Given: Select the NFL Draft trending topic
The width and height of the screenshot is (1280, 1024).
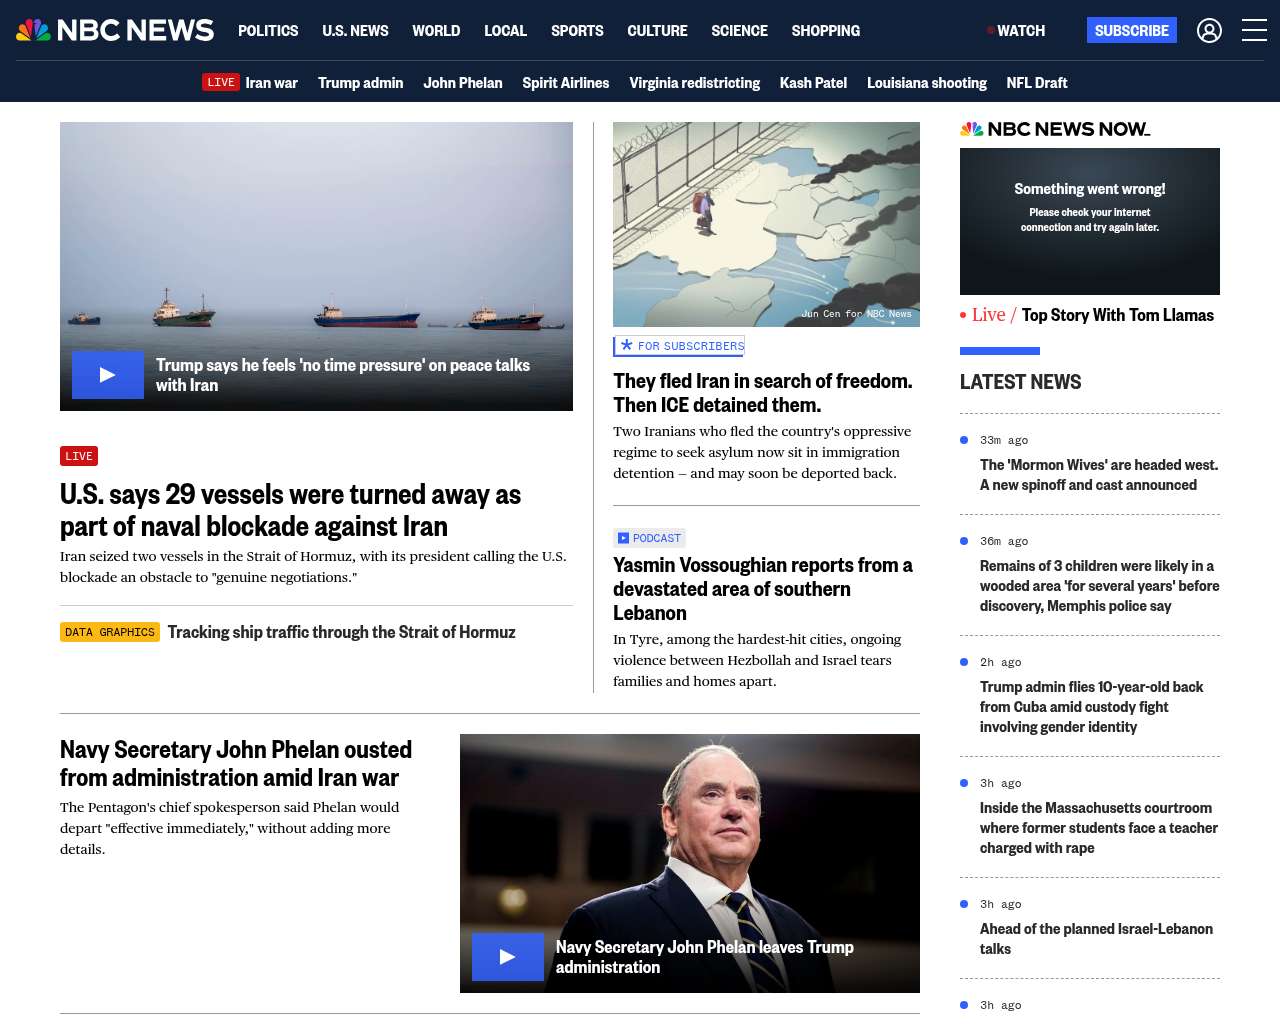Looking at the screenshot, I should click(x=1036, y=83).
